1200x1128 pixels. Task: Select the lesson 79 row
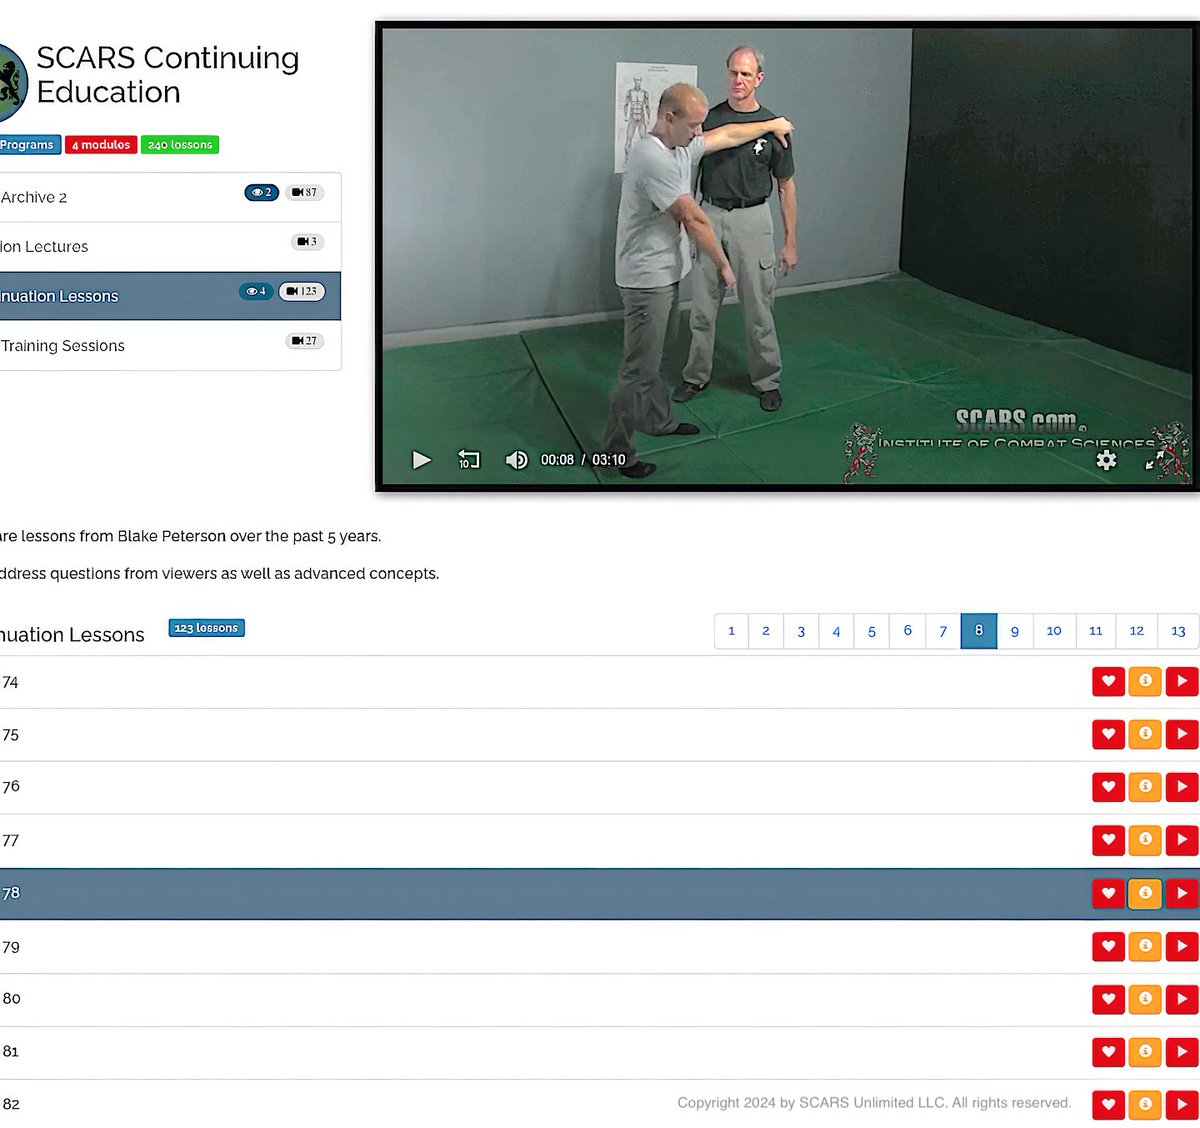click(x=600, y=946)
